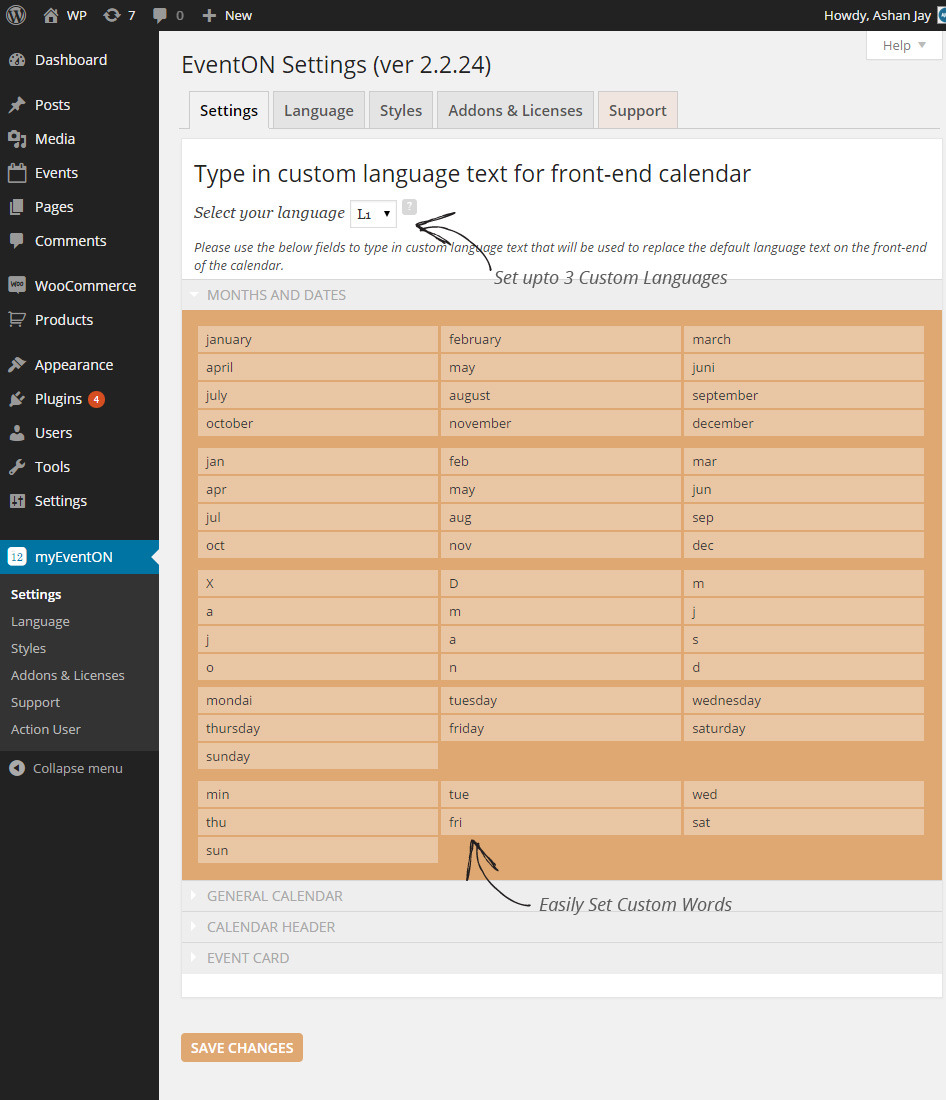Click the Plugins menu plug icon
Viewport: 946px width, 1100px height.
(17, 399)
